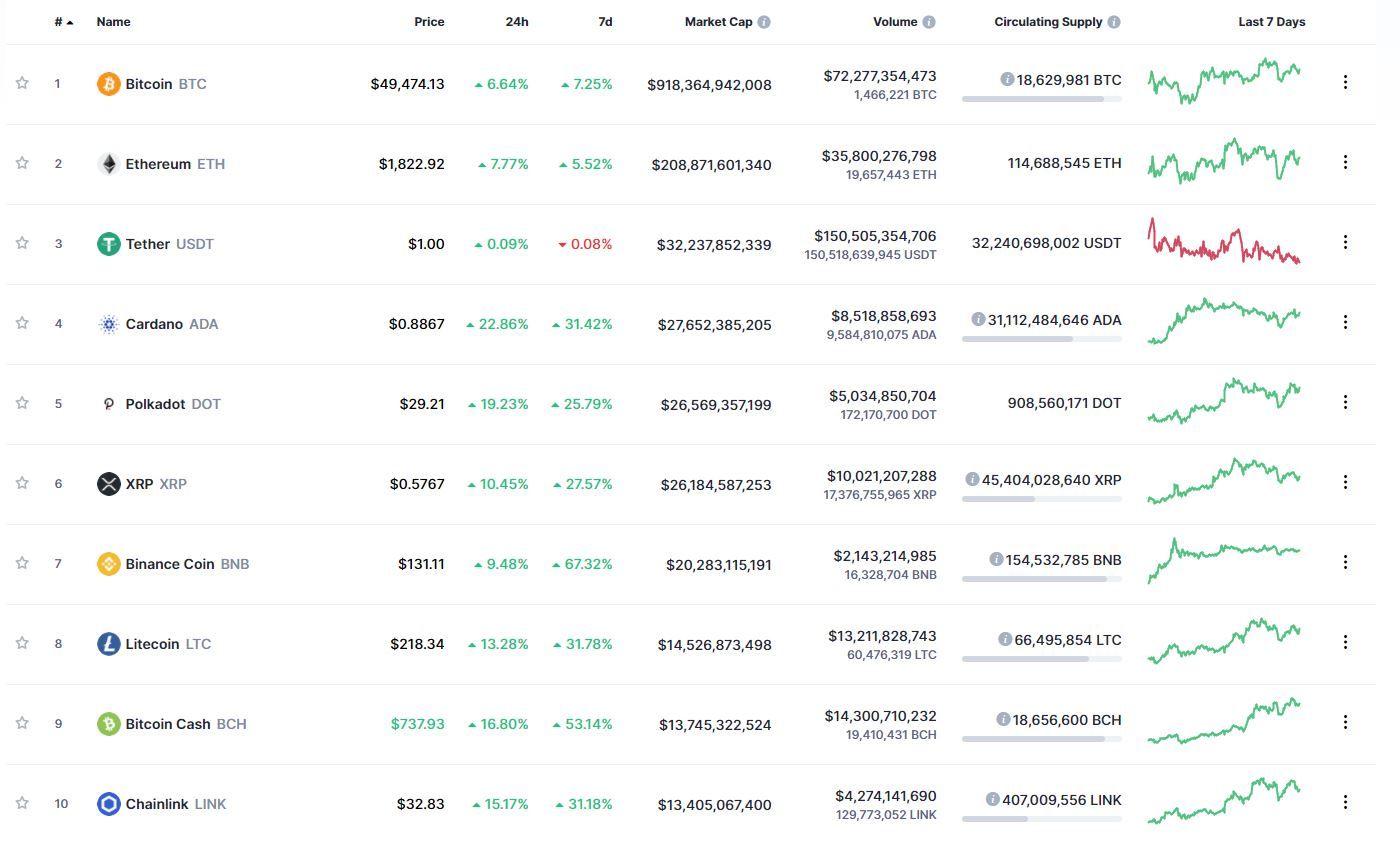Open the Ethereum ETH name link
The image size is (1400, 842).
175,164
